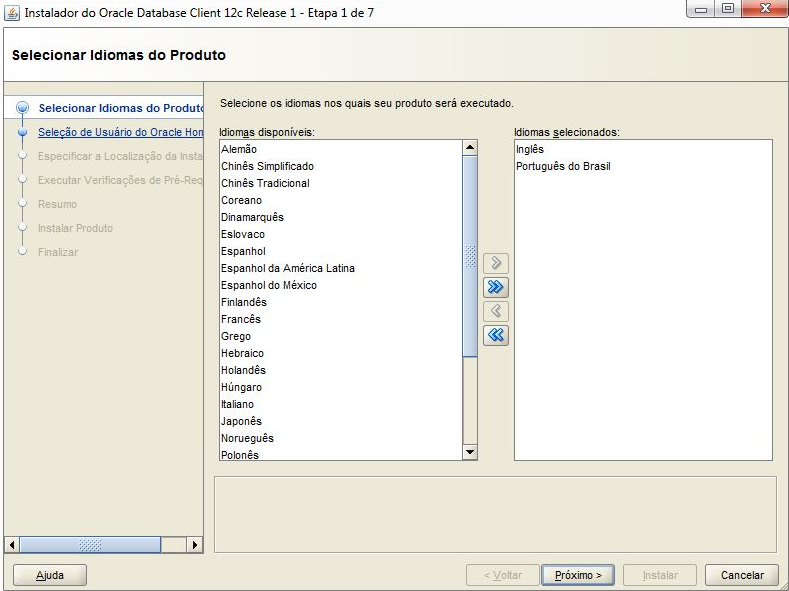This screenshot has width=789, height=591.
Task: Add all languages with double right arrow
Action: click(496, 287)
